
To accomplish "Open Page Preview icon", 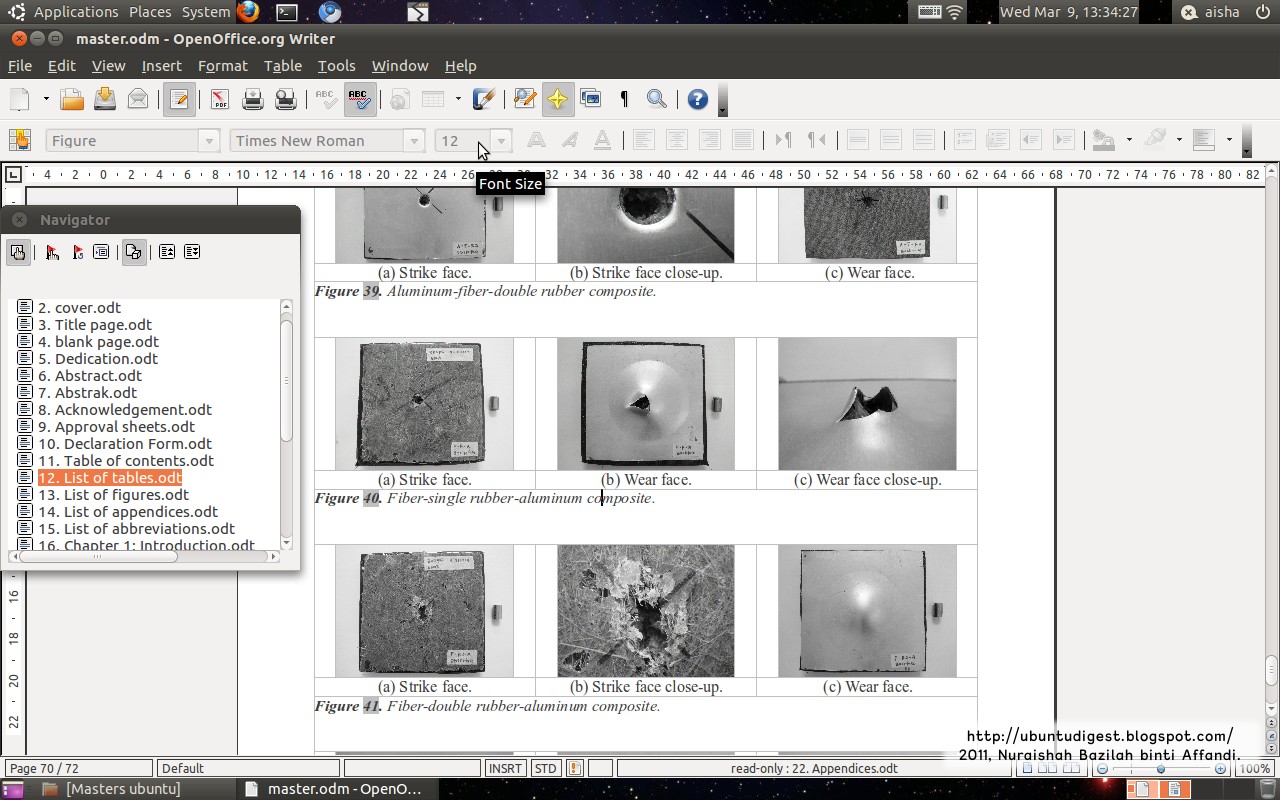I will click(286, 99).
